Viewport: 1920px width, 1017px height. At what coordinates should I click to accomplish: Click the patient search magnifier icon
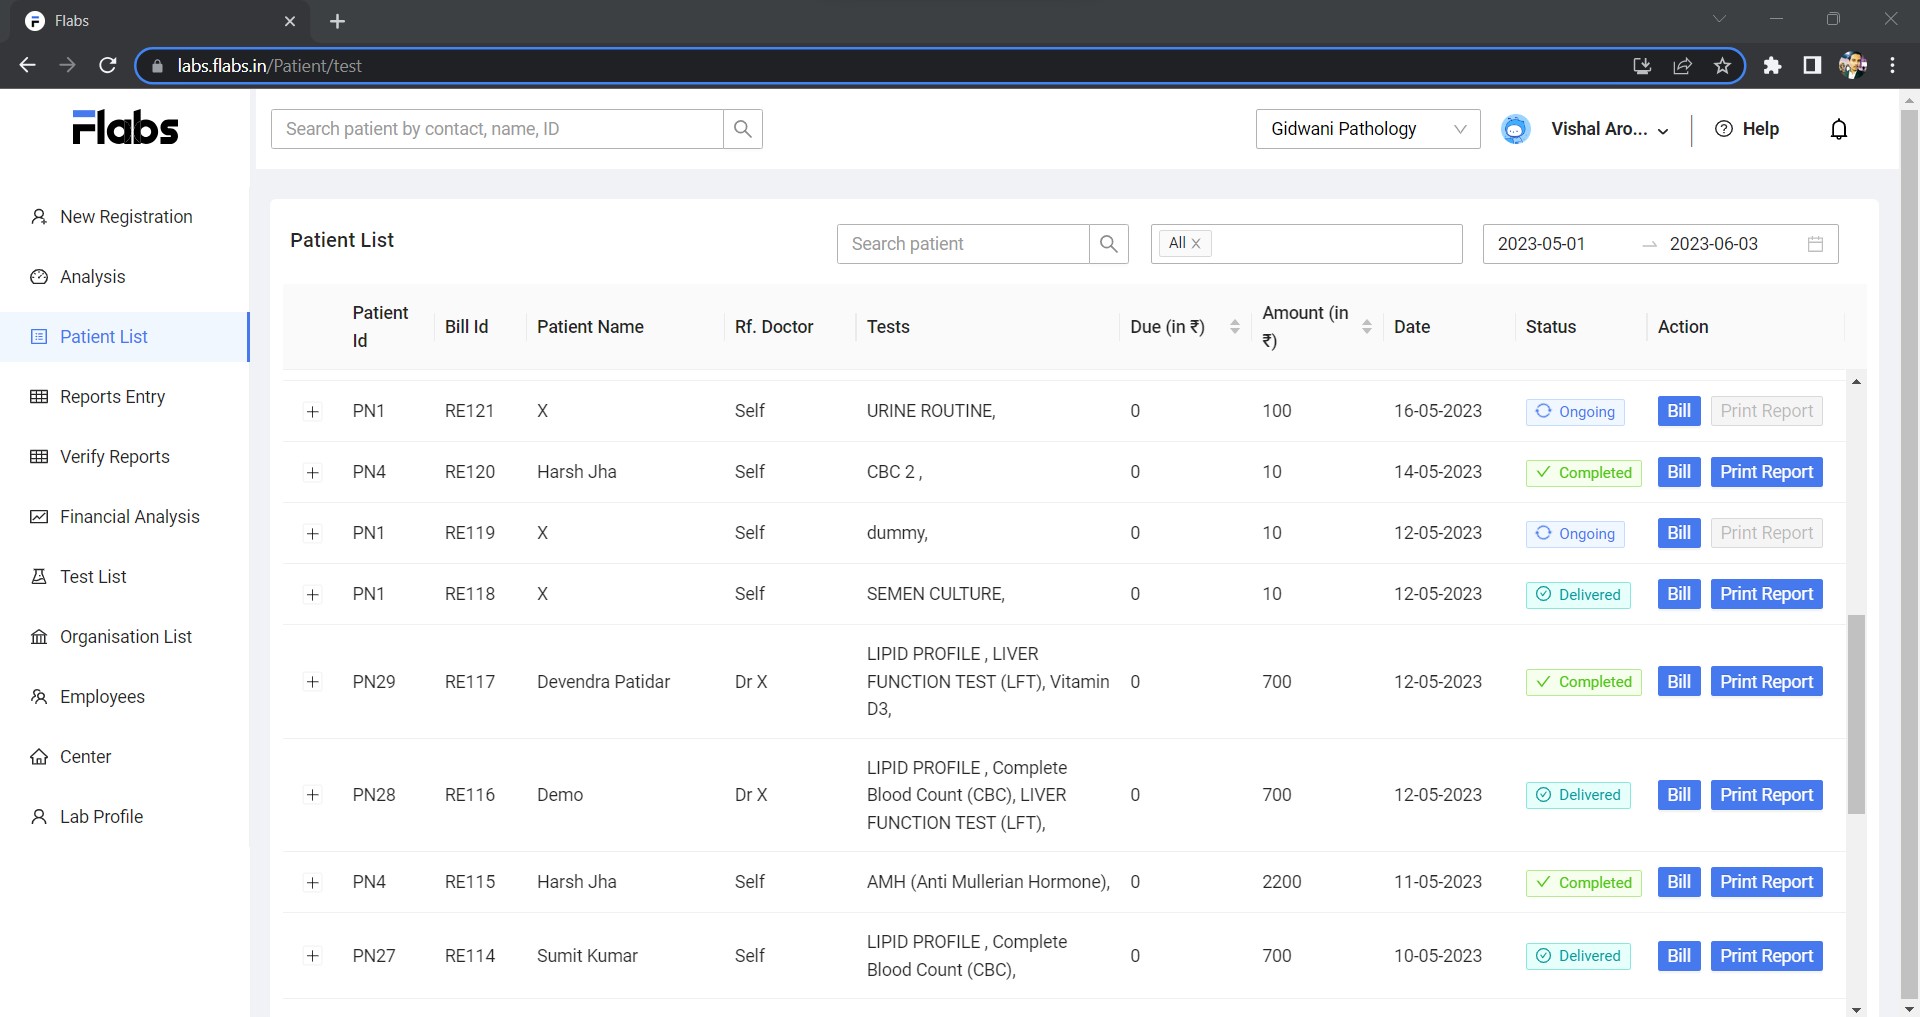(1109, 243)
